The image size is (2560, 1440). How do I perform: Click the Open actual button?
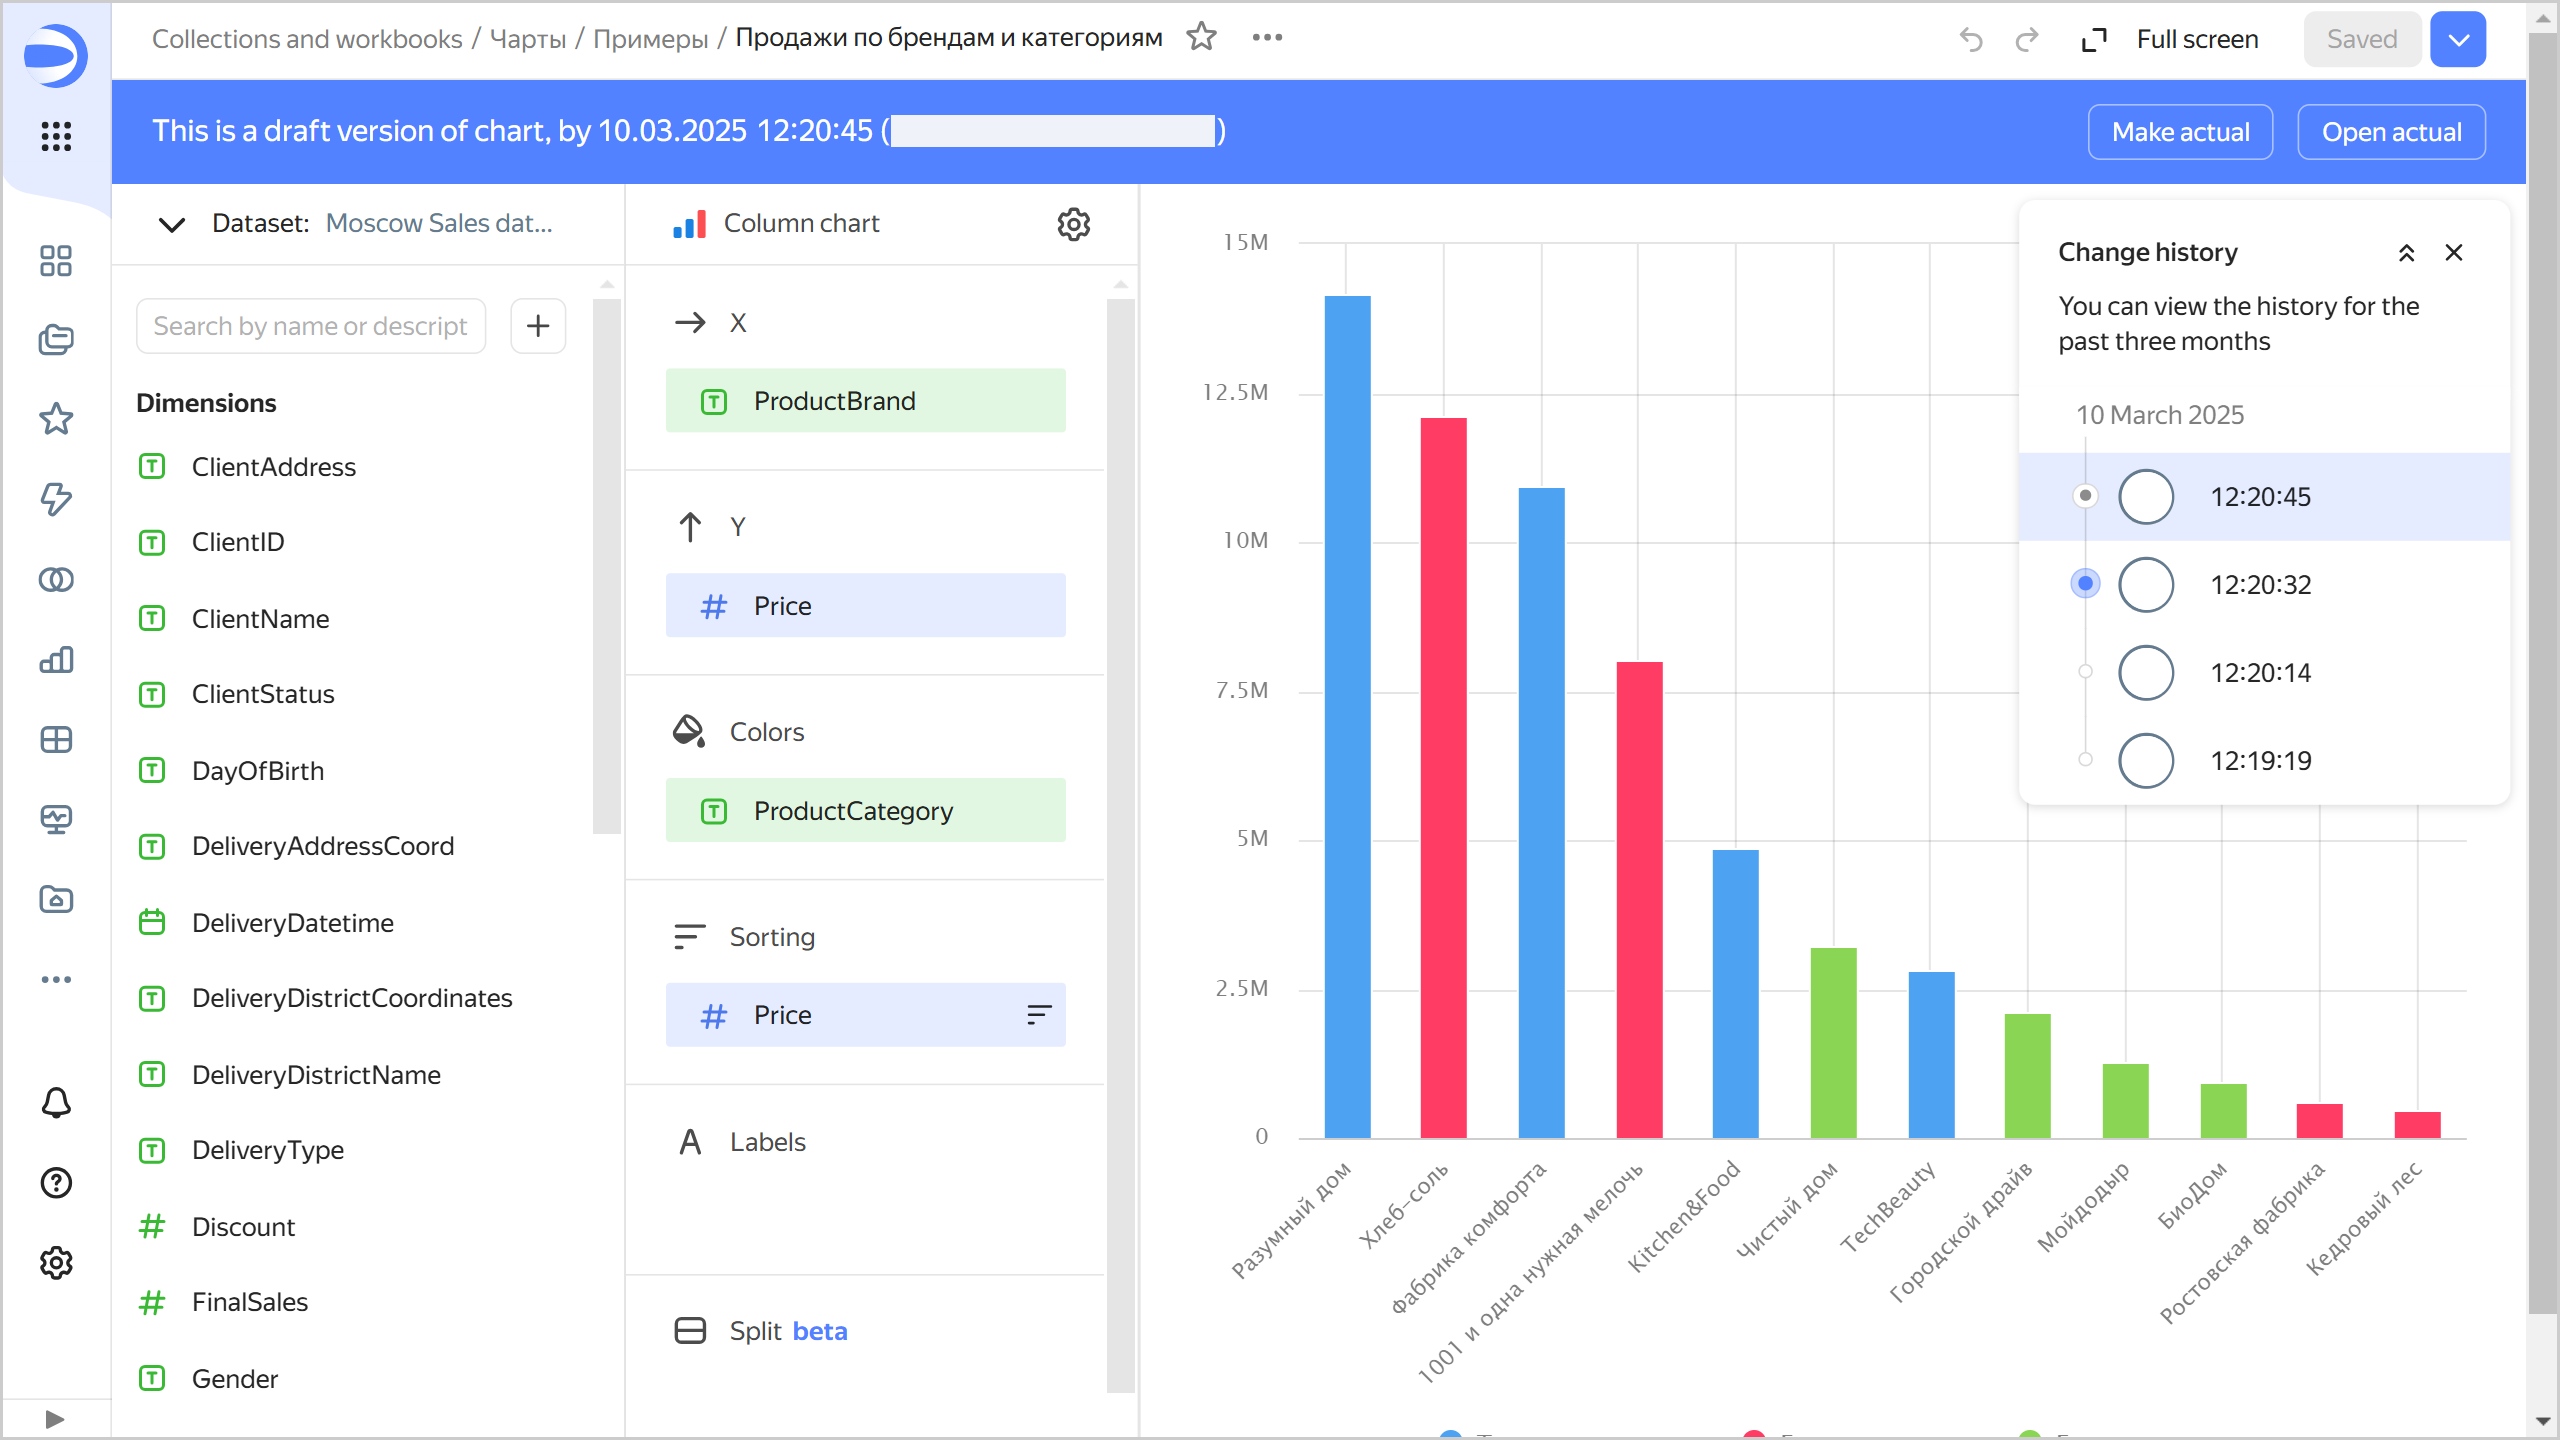(x=2391, y=132)
